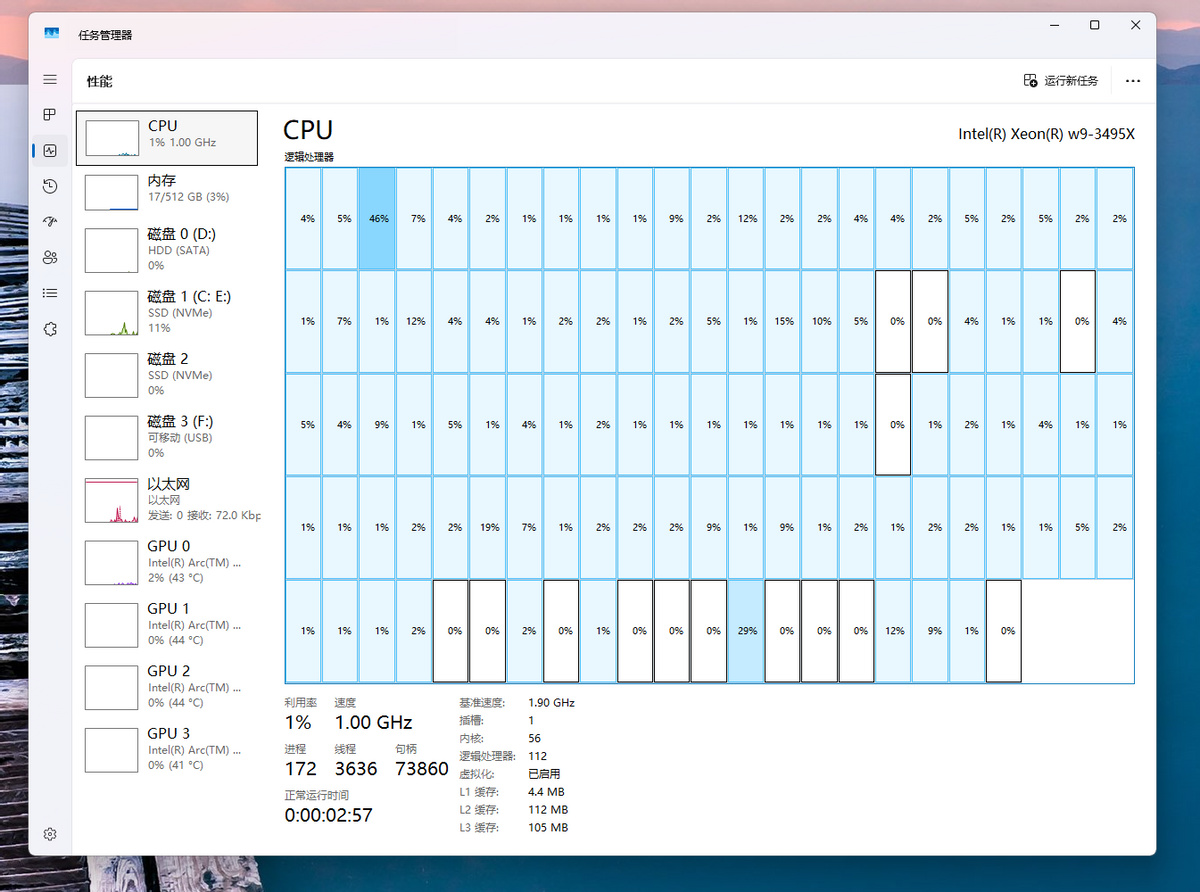This screenshot has height=892, width=1200.
Task: Open the three-dot more options menu
Action: click(x=1133, y=81)
